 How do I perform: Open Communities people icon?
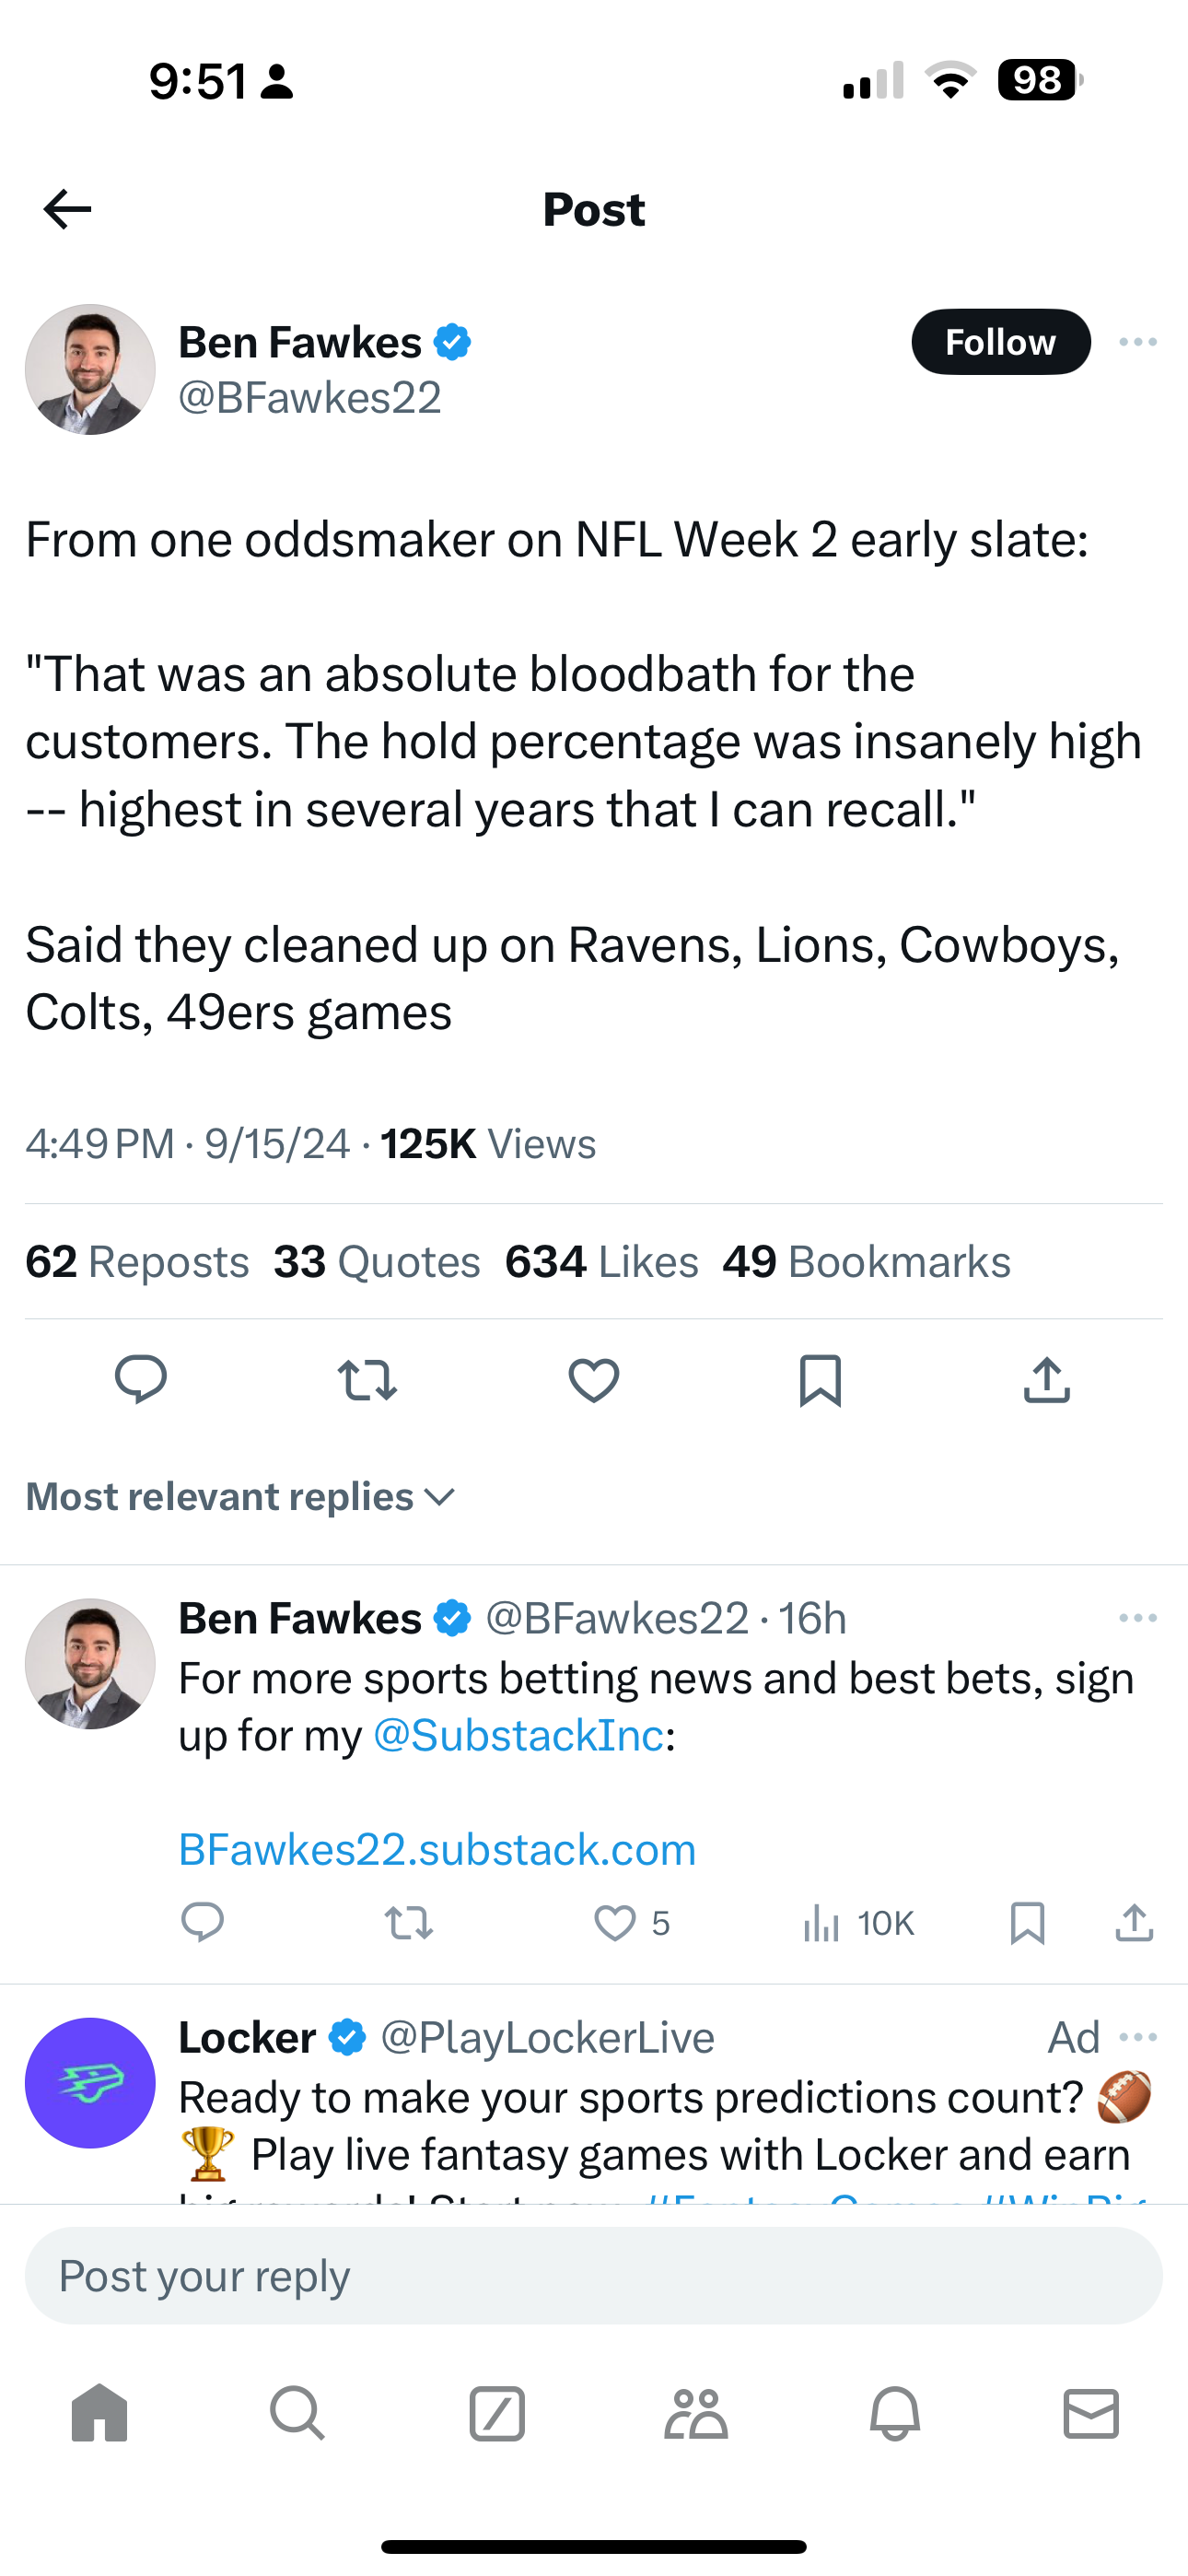pyautogui.click(x=695, y=2413)
